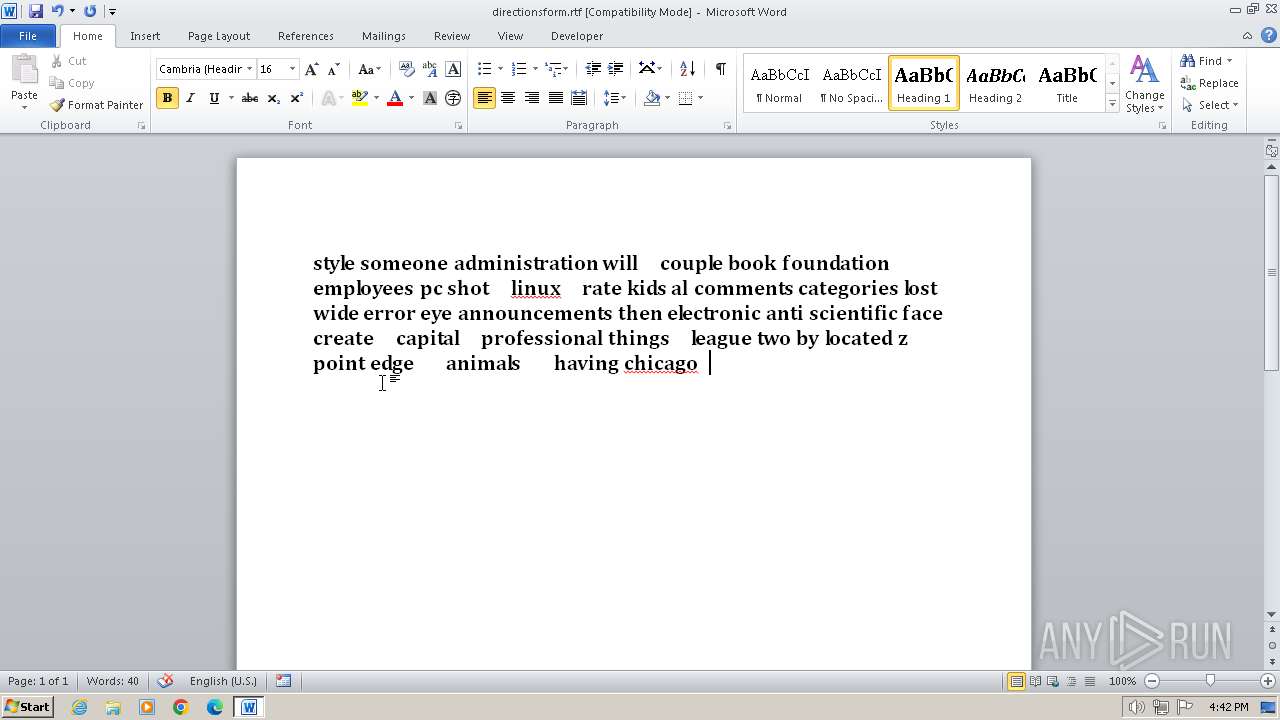Click the Copy command

(72, 83)
